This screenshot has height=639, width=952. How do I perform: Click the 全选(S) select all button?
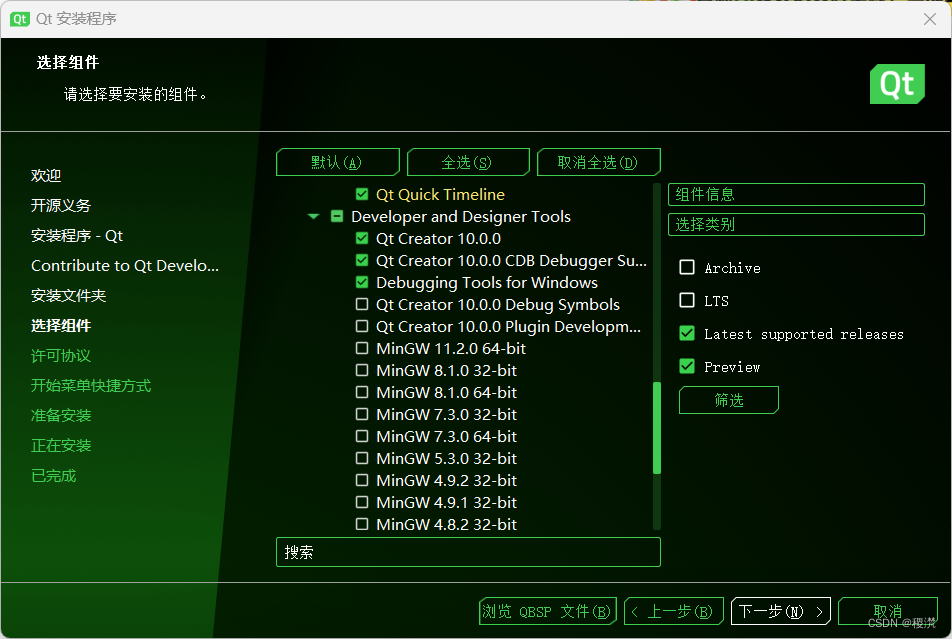468,162
